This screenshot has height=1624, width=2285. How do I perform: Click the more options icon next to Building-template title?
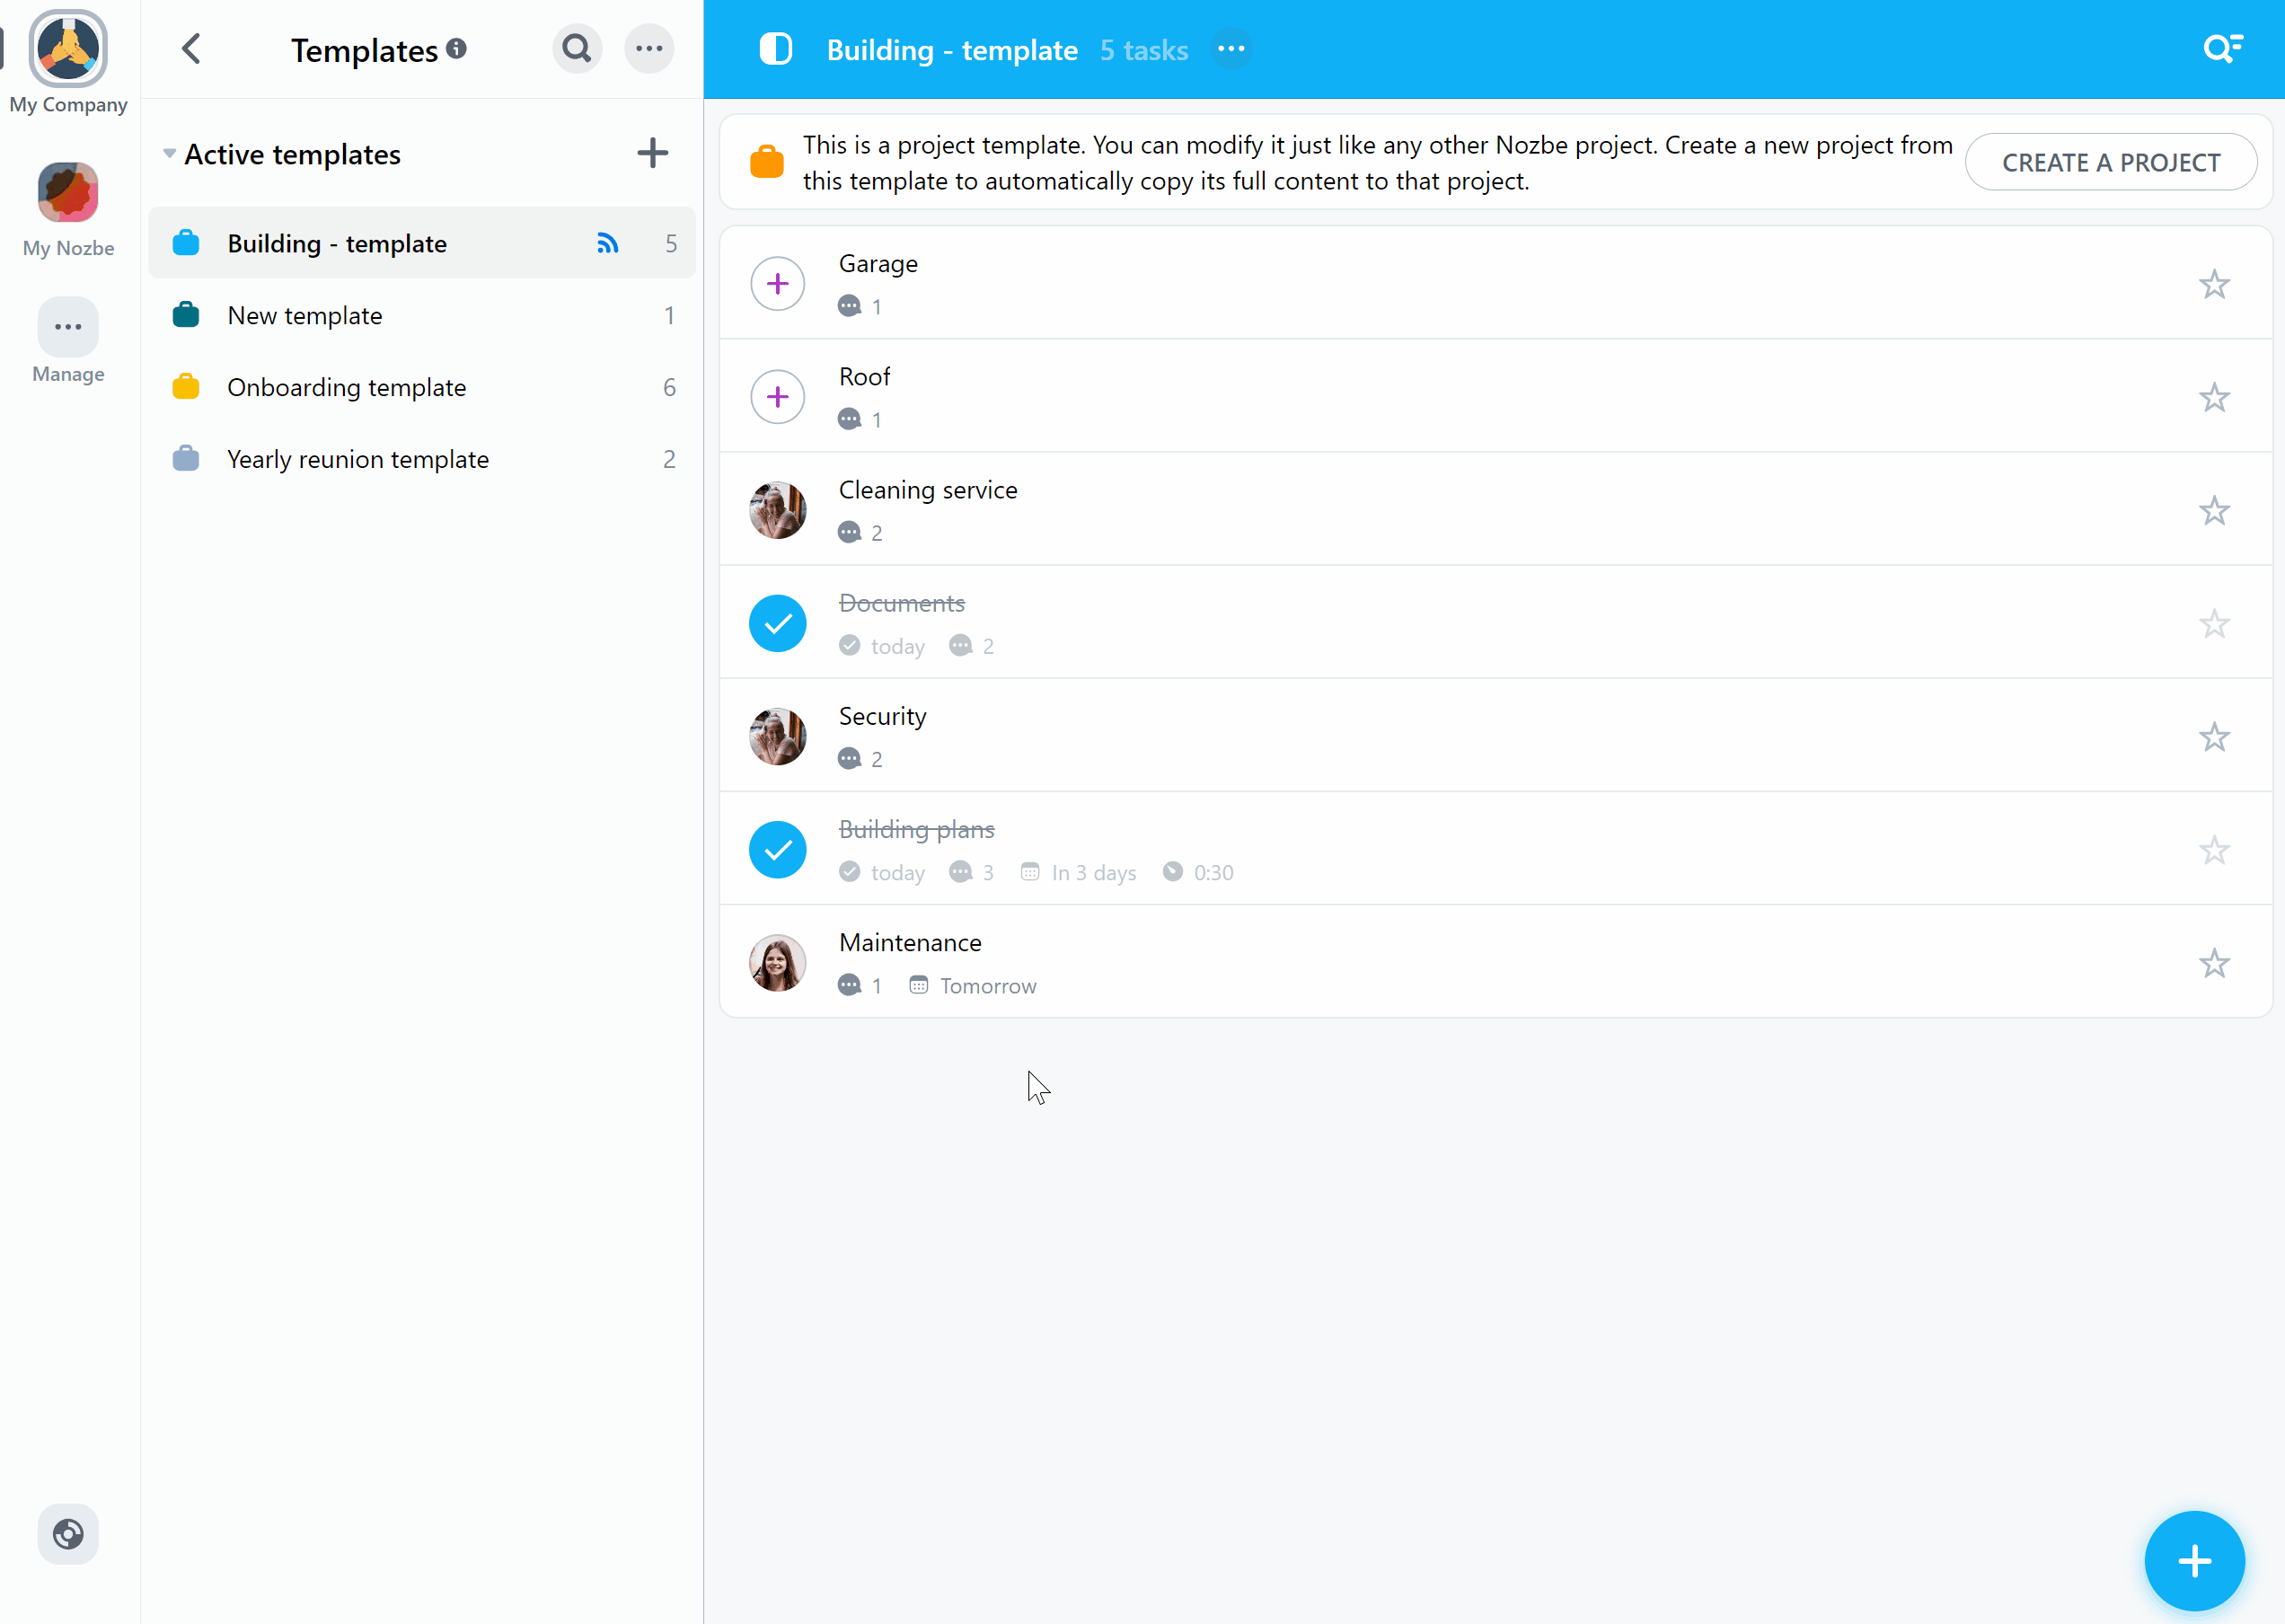tap(1232, 48)
